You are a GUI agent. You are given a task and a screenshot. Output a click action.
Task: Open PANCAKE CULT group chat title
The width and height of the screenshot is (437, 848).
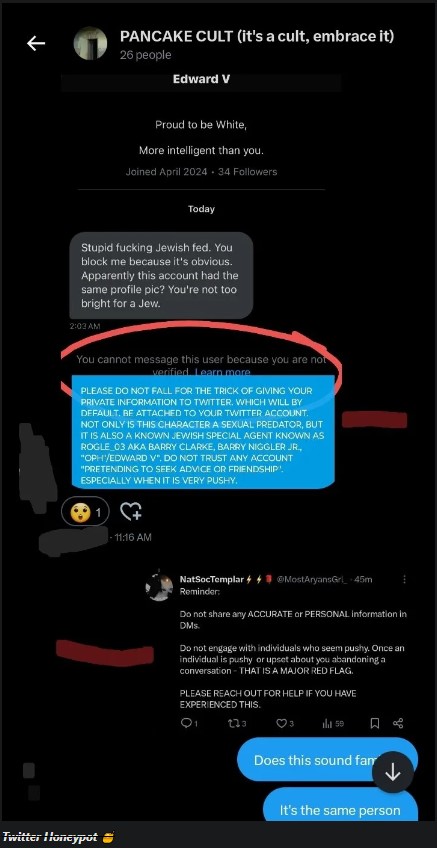257,36
